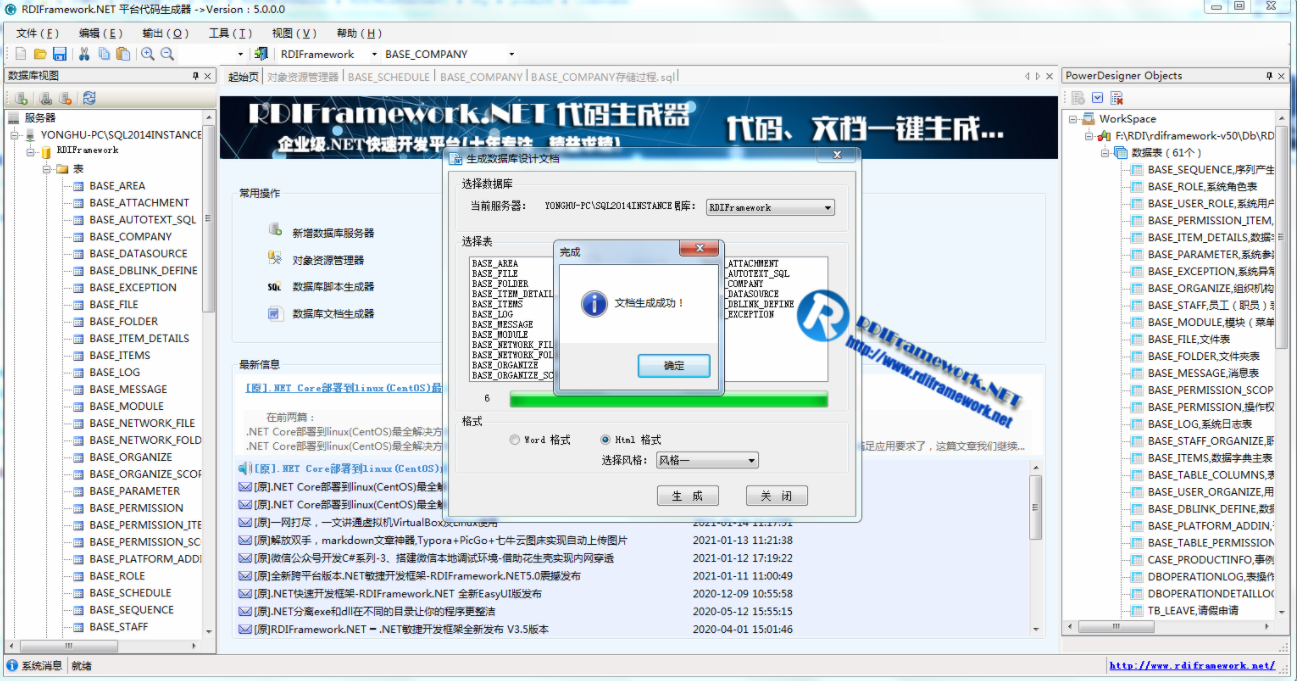The height and width of the screenshot is (681, 1297).
Task: Click the SQL 数据库脚本生成器 icon
Action: 275,286
